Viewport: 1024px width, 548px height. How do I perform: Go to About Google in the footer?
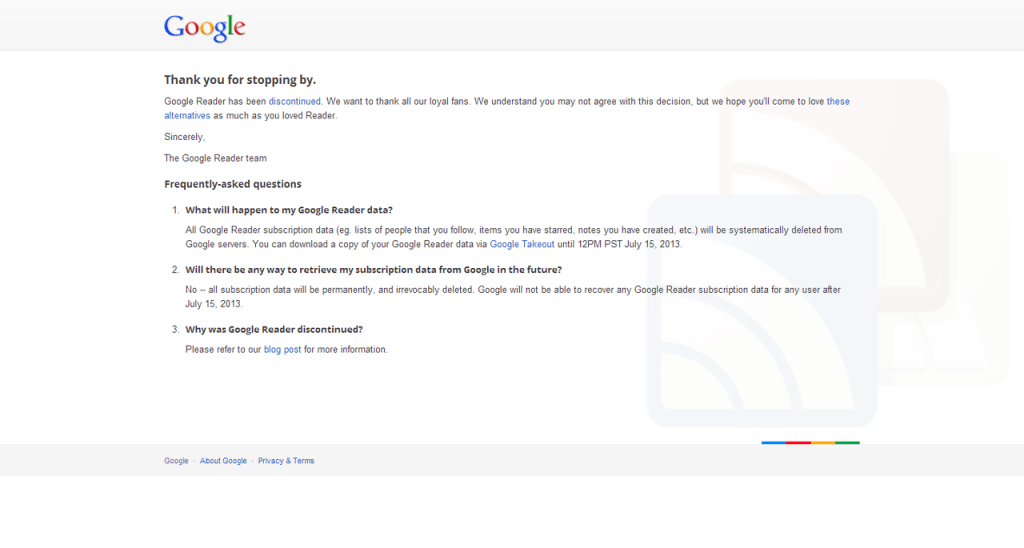[223, 461]
